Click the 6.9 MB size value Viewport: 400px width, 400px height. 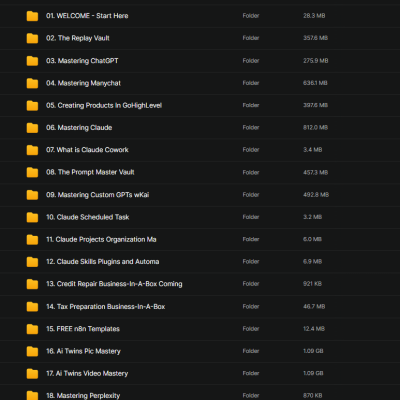click(x=312, y=262)
